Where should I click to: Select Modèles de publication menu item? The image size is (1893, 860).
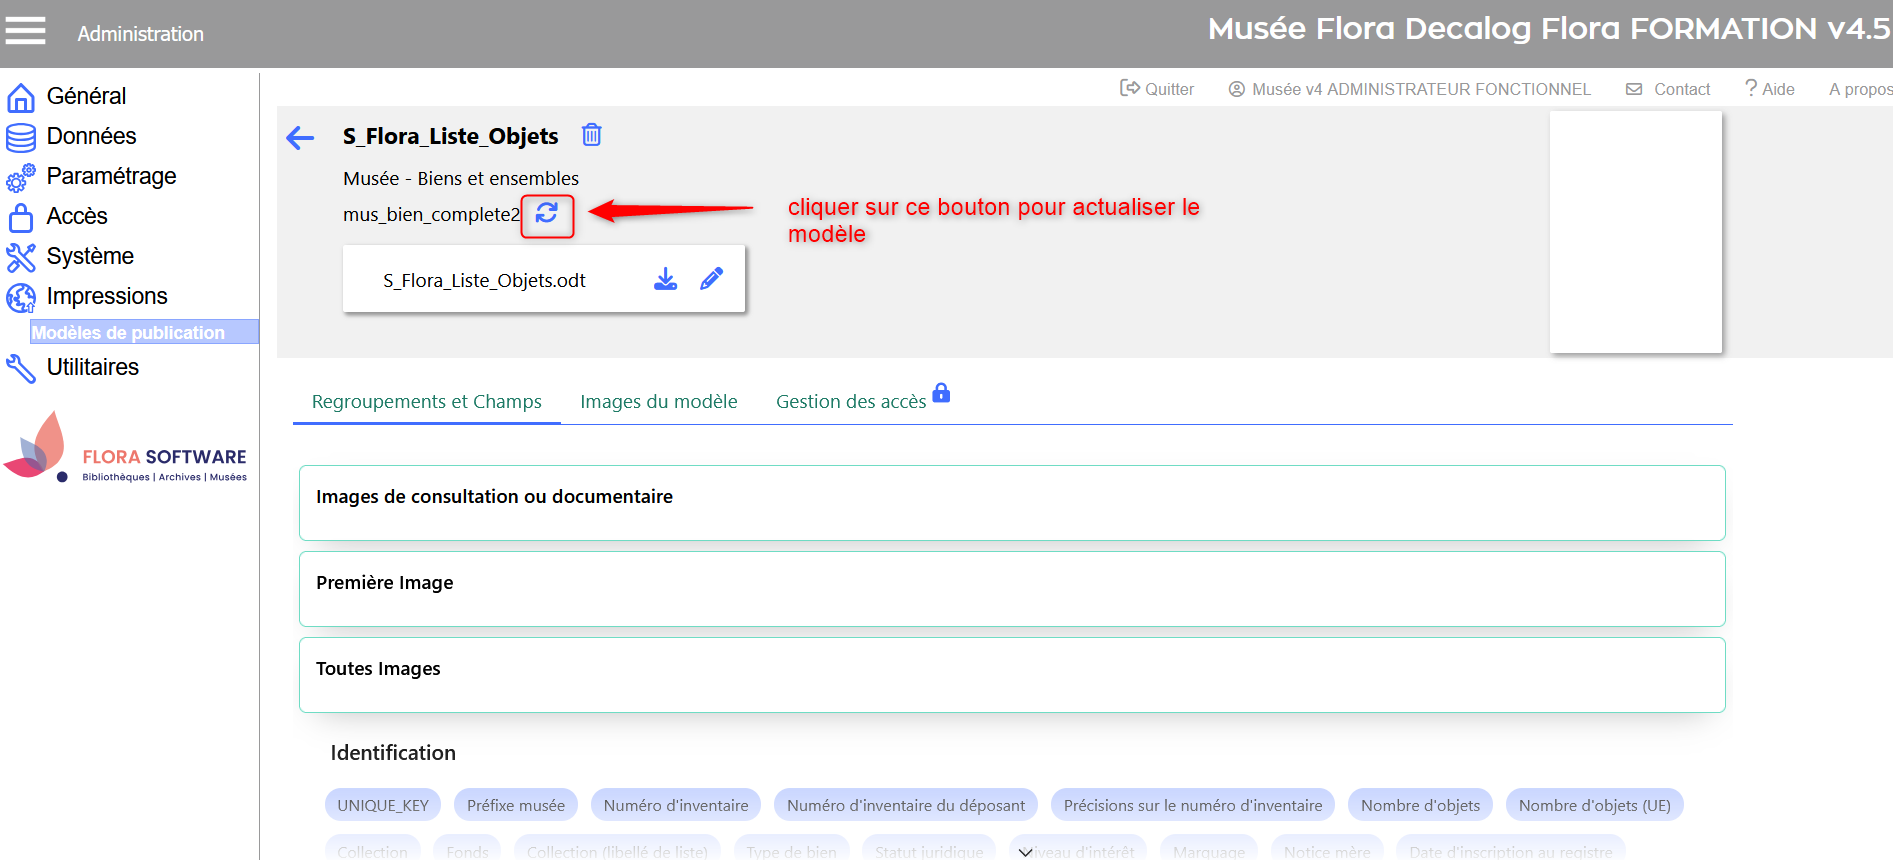coord(129,333)
